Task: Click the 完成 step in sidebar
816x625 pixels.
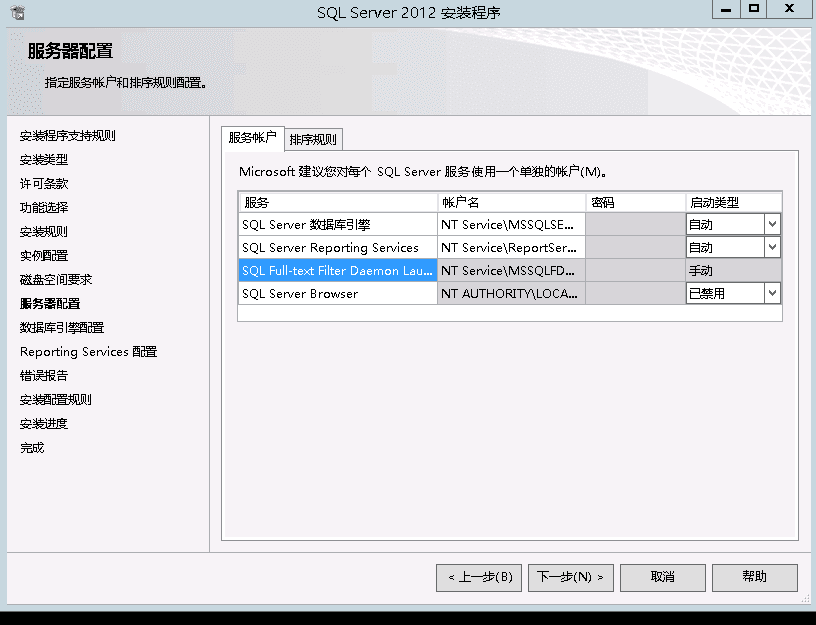Action: click(x=32, y=448)
